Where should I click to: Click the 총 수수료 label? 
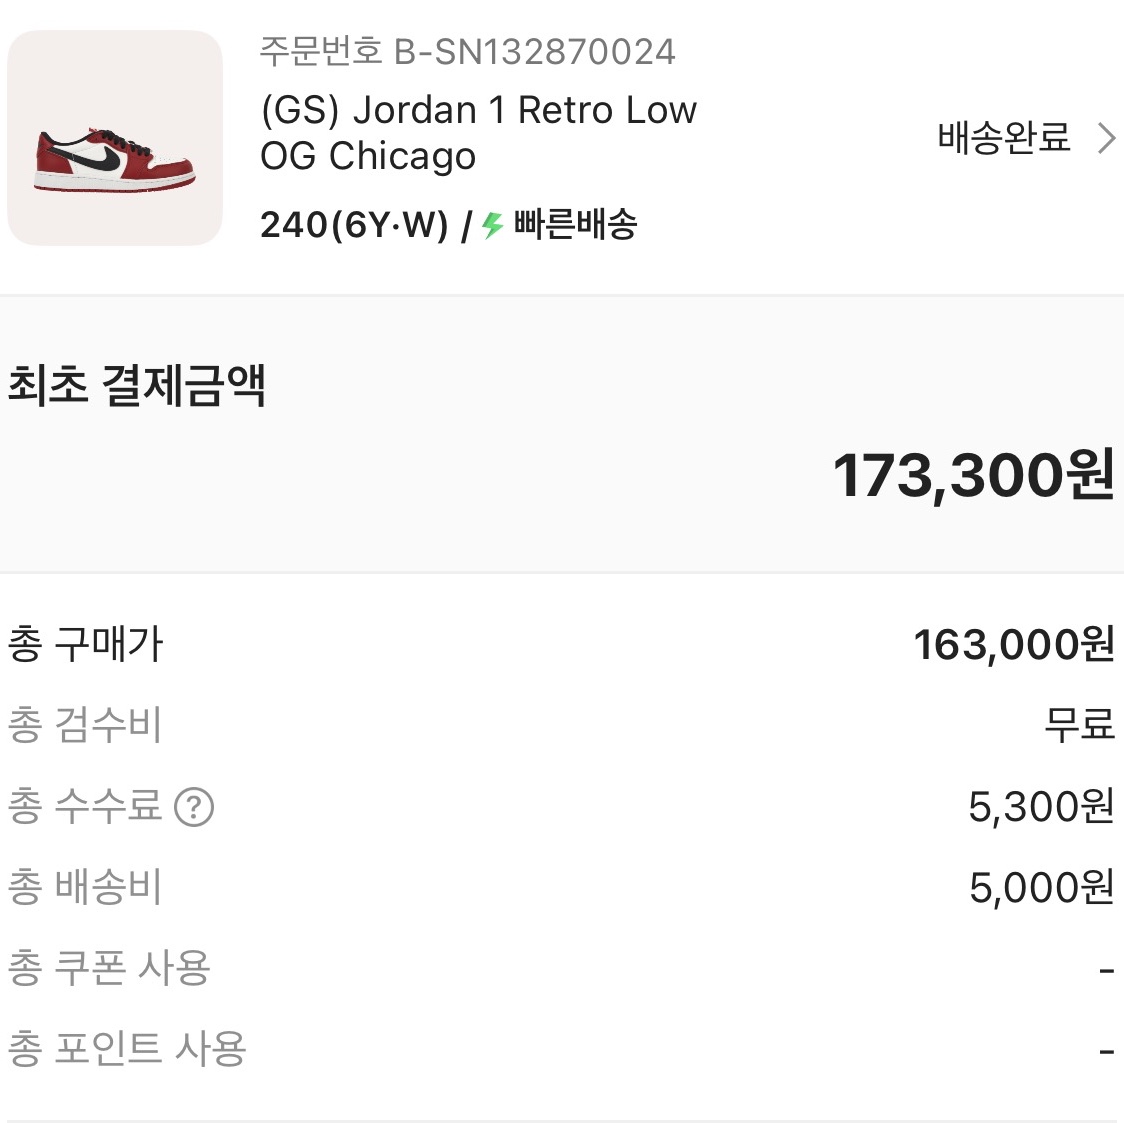(87, 806)
